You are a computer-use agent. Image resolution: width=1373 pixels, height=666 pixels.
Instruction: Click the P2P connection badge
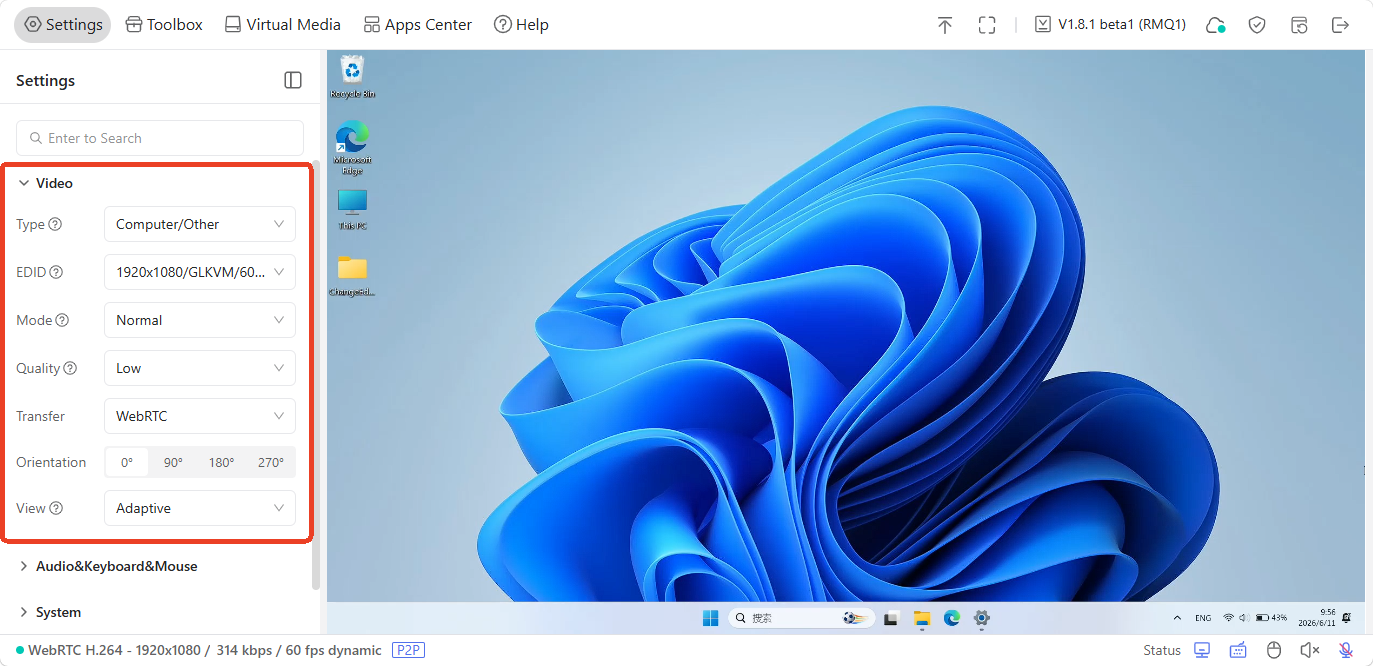click(408, 650)
